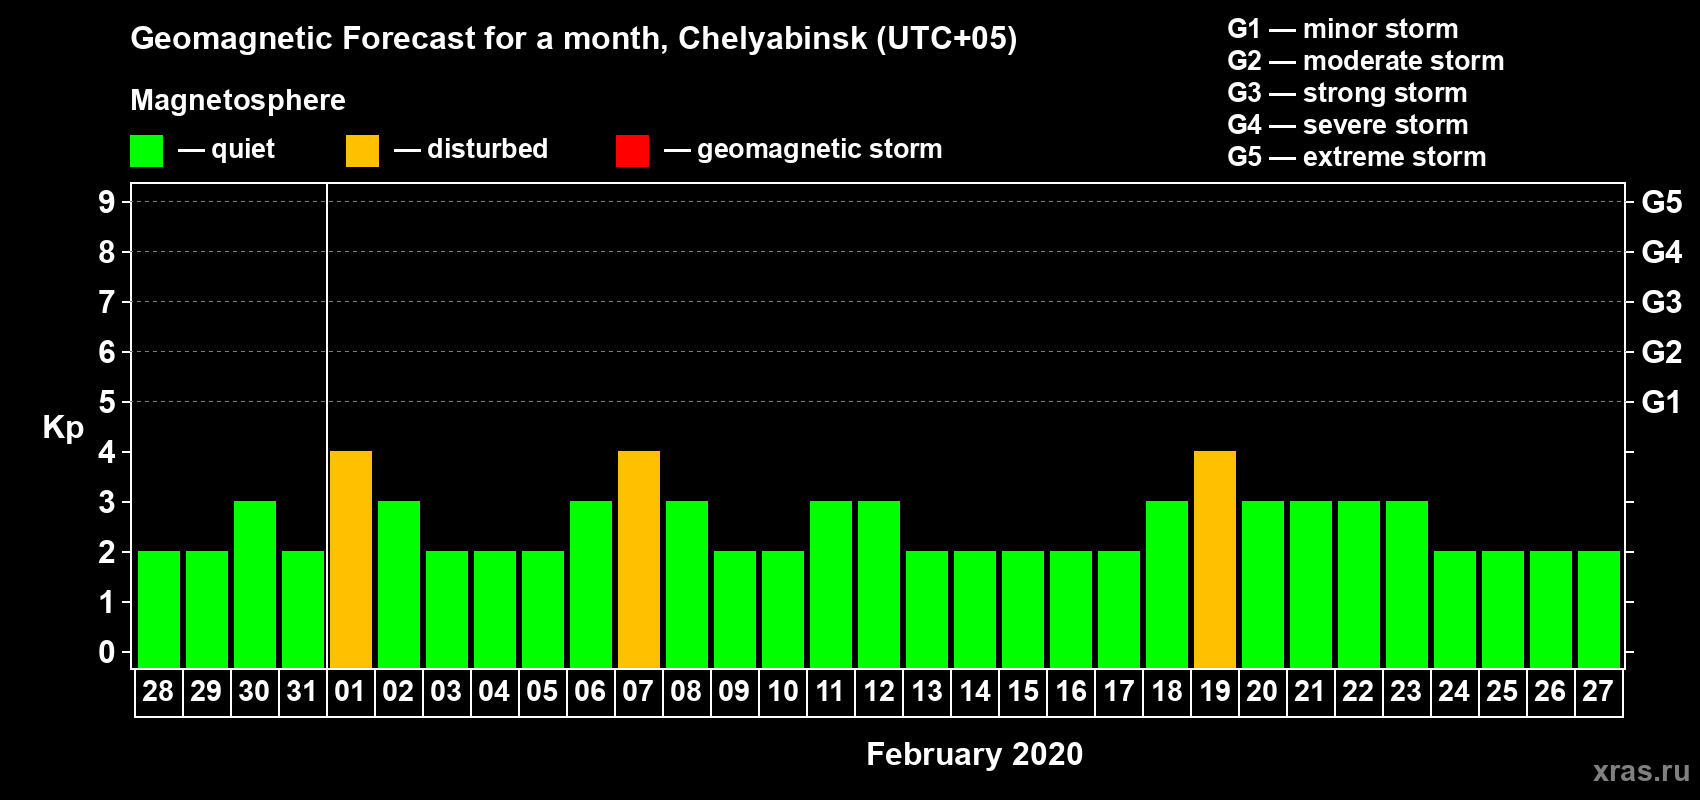The image size is (1700, 800).
Task: Click the G5 label on right axis
Action: 1662,202
